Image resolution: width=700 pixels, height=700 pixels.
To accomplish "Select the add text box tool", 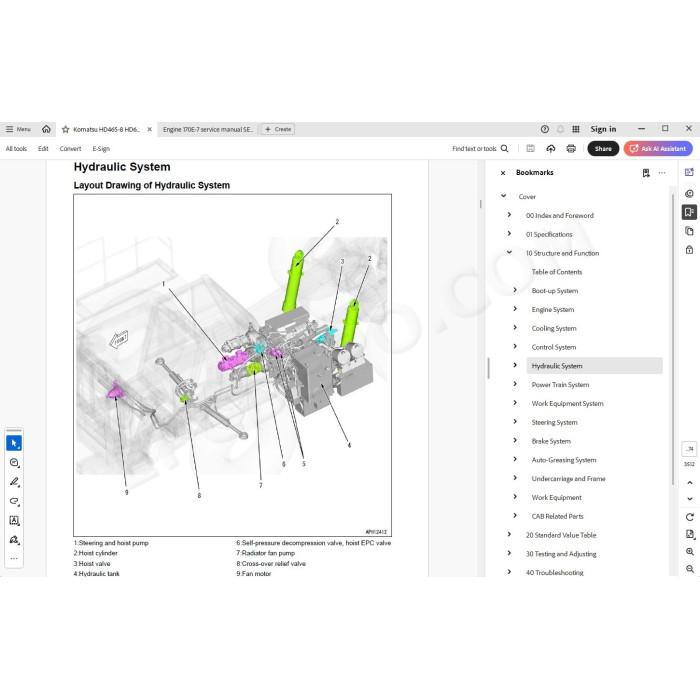I will [x=14, y=520].
